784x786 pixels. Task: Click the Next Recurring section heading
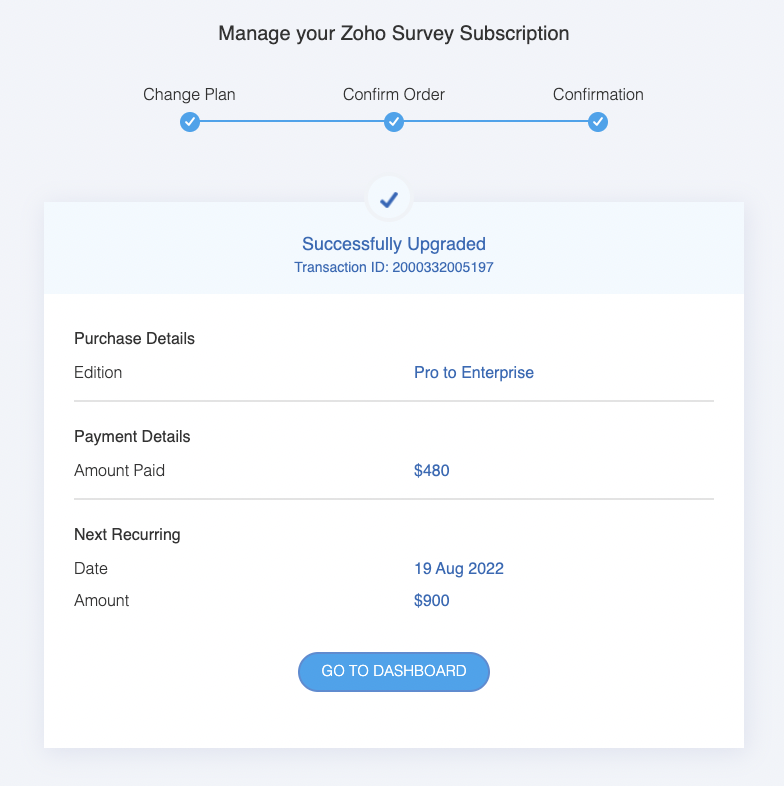click(x=127, y=535)
